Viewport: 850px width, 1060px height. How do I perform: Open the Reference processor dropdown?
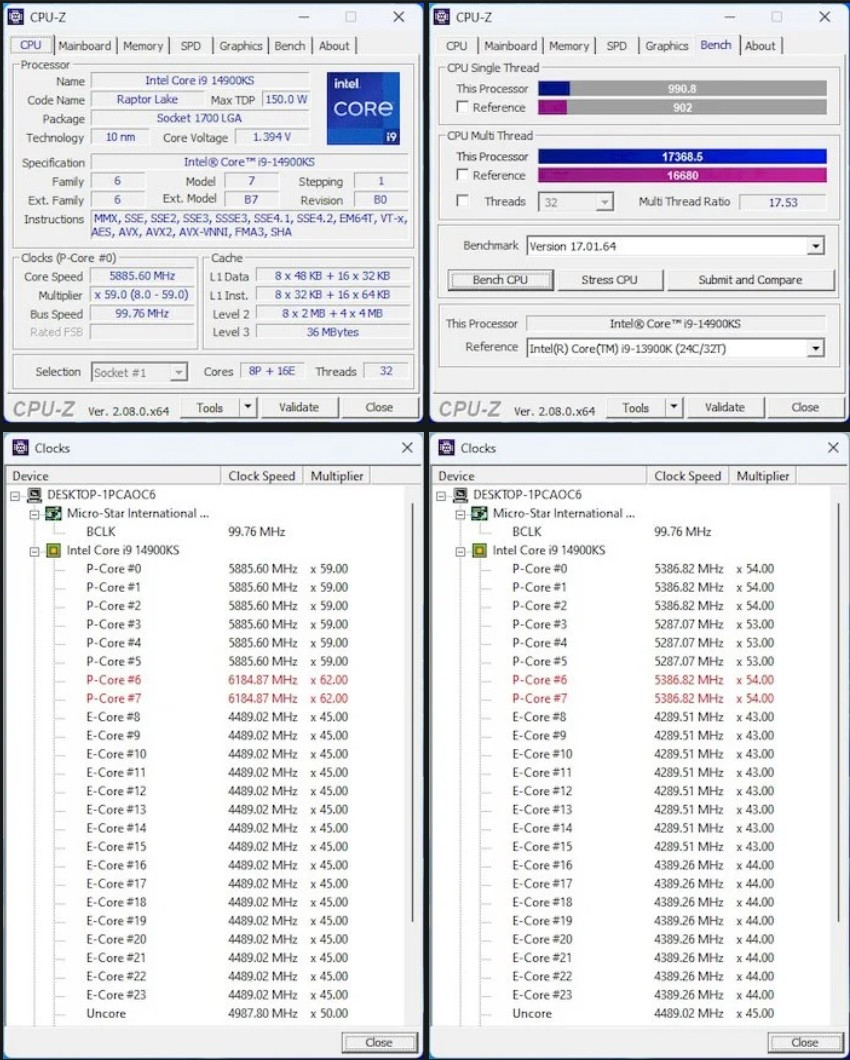816,349
